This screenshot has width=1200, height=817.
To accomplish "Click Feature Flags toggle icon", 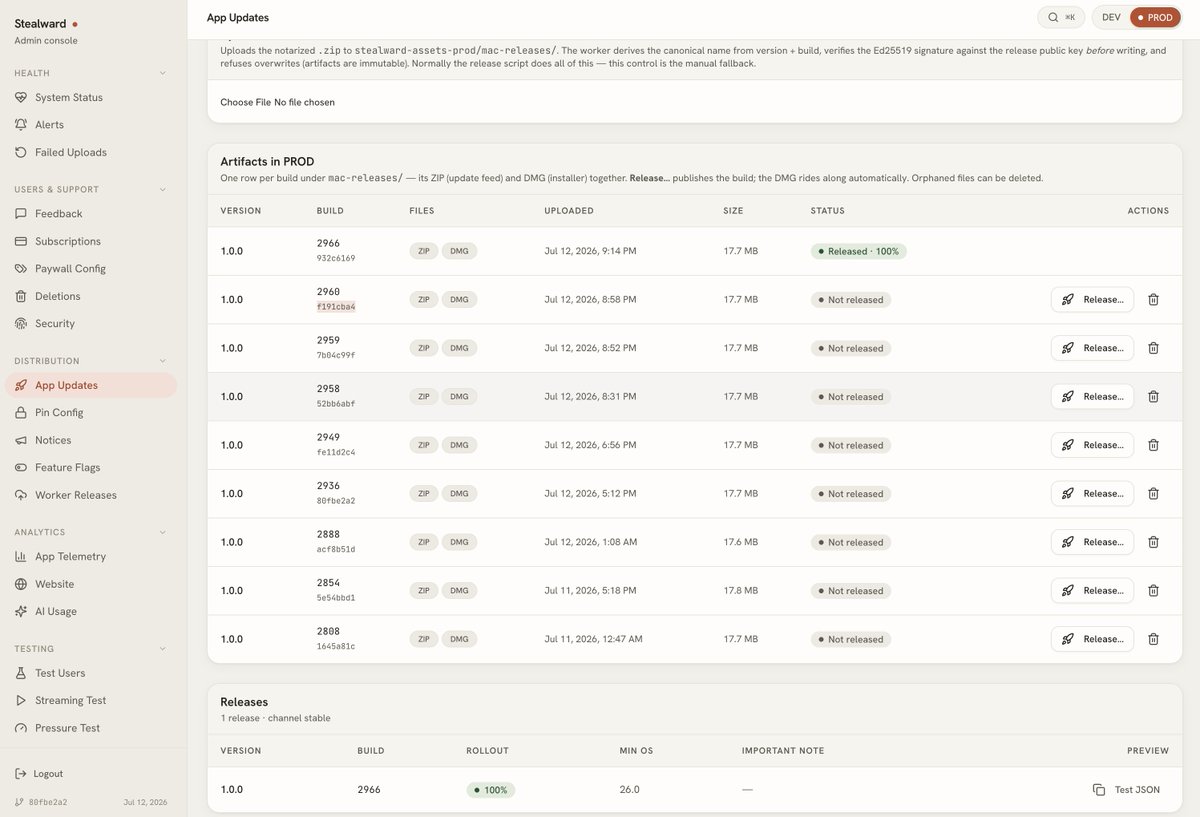I will (x=21, y=468).
